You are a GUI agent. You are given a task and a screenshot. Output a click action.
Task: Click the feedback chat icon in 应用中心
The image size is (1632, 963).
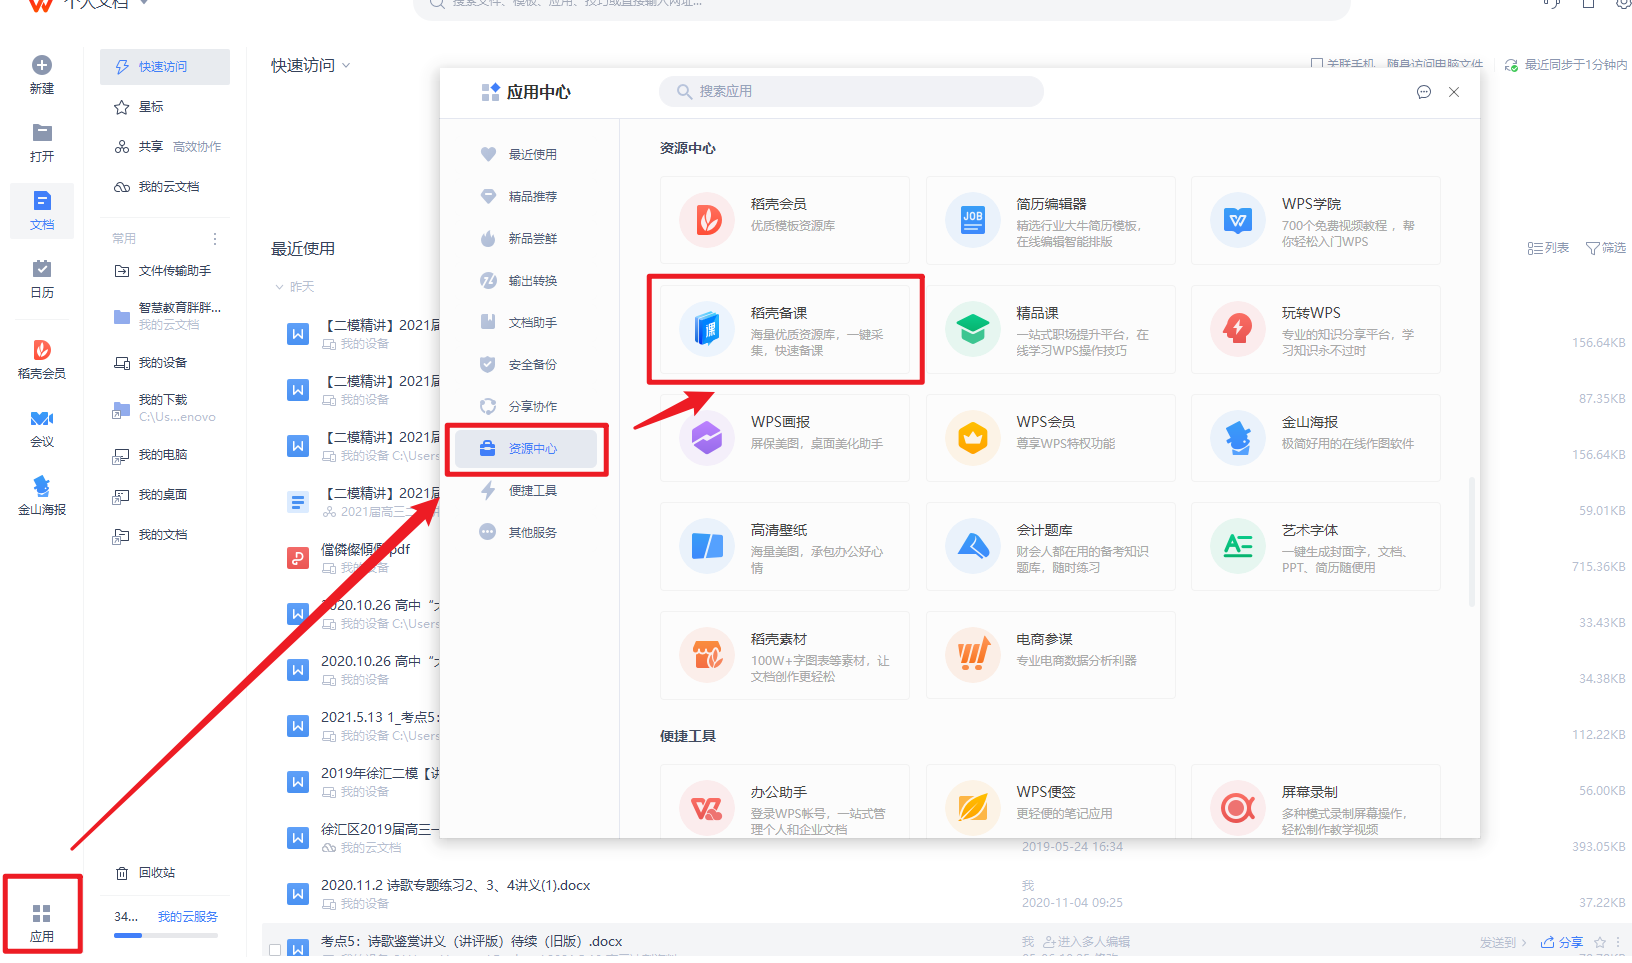1424,92
